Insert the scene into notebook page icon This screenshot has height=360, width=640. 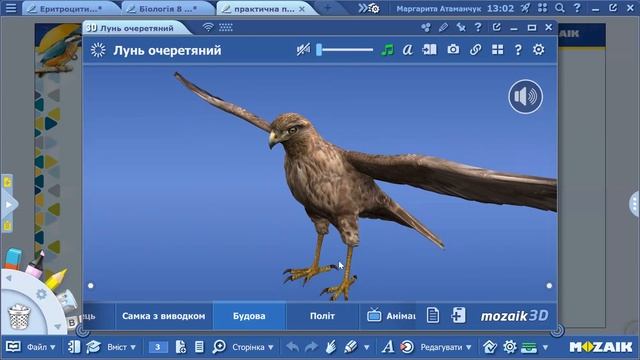click(429, 50)
